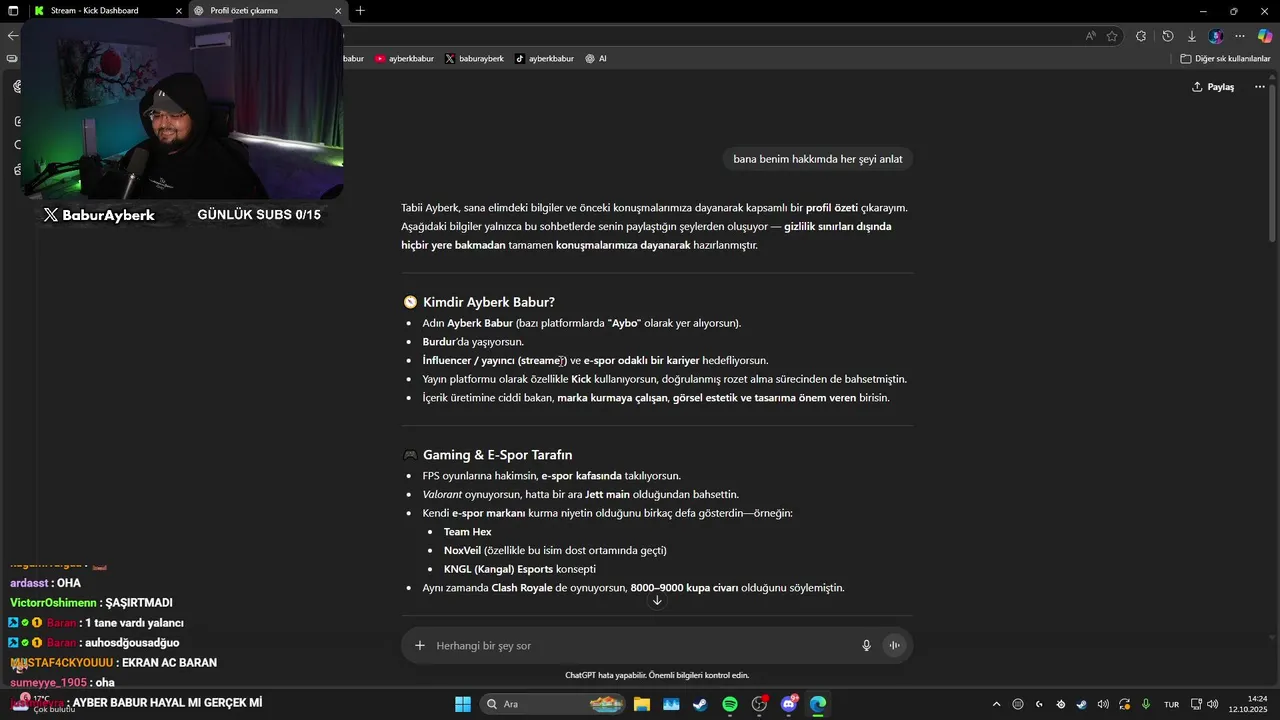Click the VictorrOshimenn chat username

click(x=53, y=603)
